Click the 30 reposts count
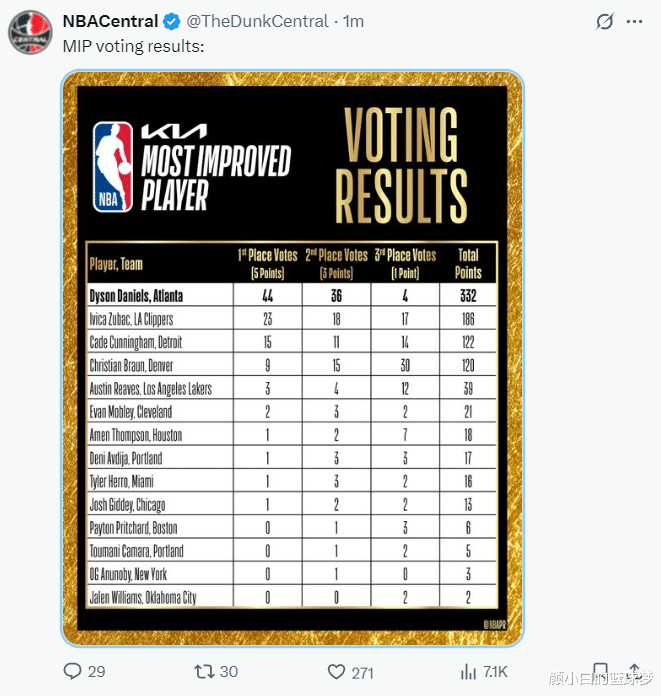Screen dimensions: 661x696 point(228,671)
